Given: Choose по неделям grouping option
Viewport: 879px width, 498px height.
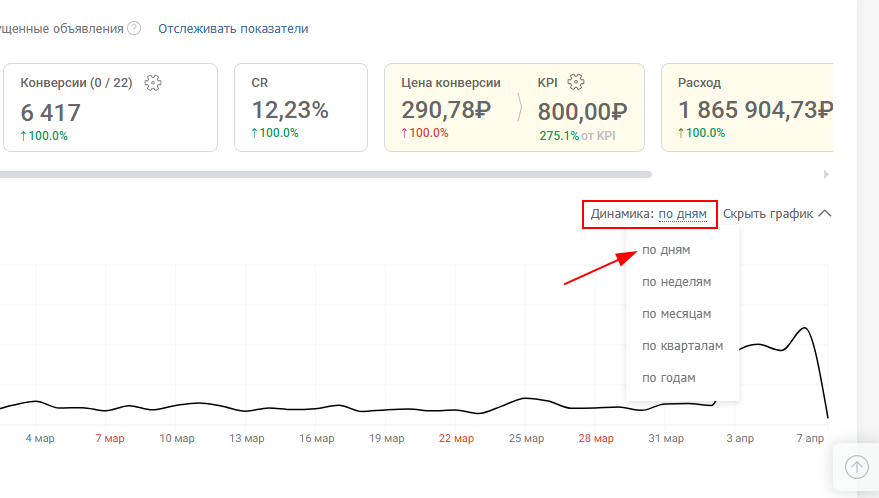Looking at the screenshot, I should click(676, 282).
